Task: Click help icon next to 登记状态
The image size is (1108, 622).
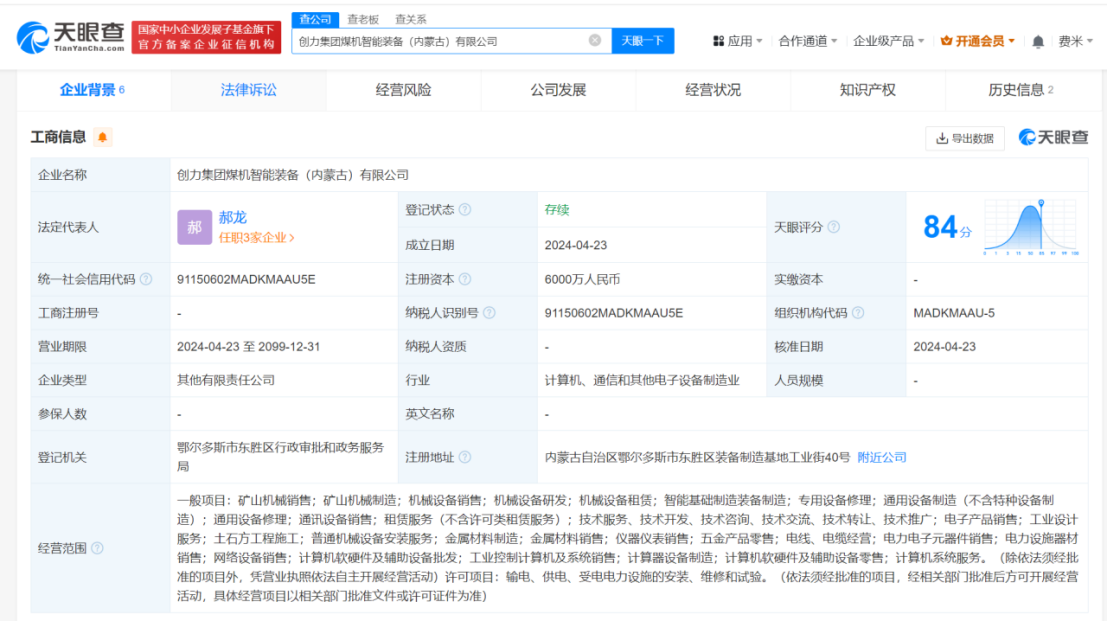Action: click(x=465, y=210)
